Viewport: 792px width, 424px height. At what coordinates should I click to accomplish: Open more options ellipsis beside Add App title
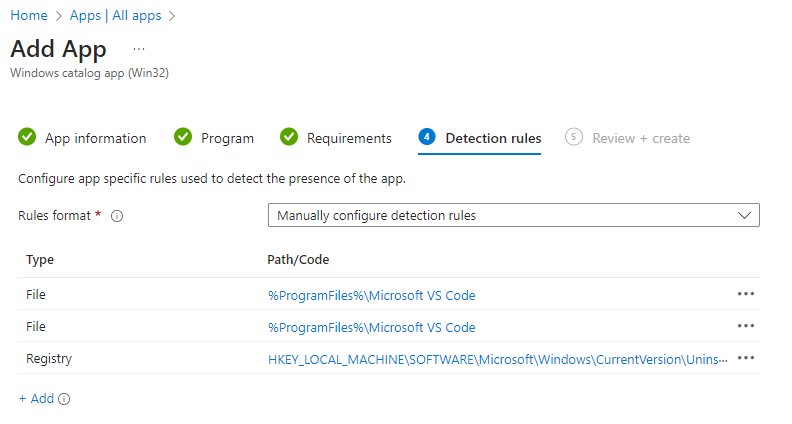pos(139,49)
